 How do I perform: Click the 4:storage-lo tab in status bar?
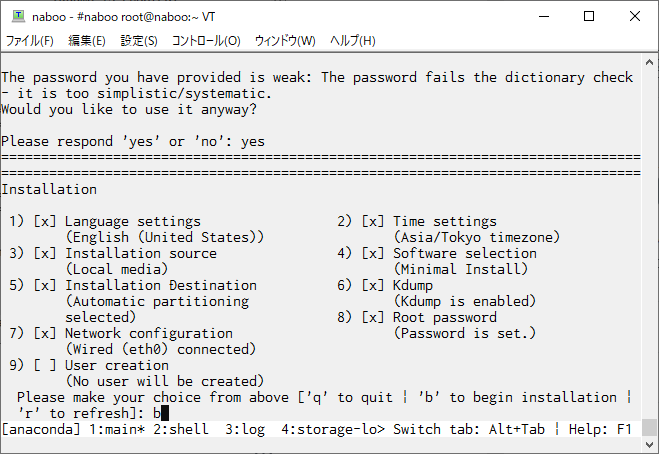click(333, 429)
